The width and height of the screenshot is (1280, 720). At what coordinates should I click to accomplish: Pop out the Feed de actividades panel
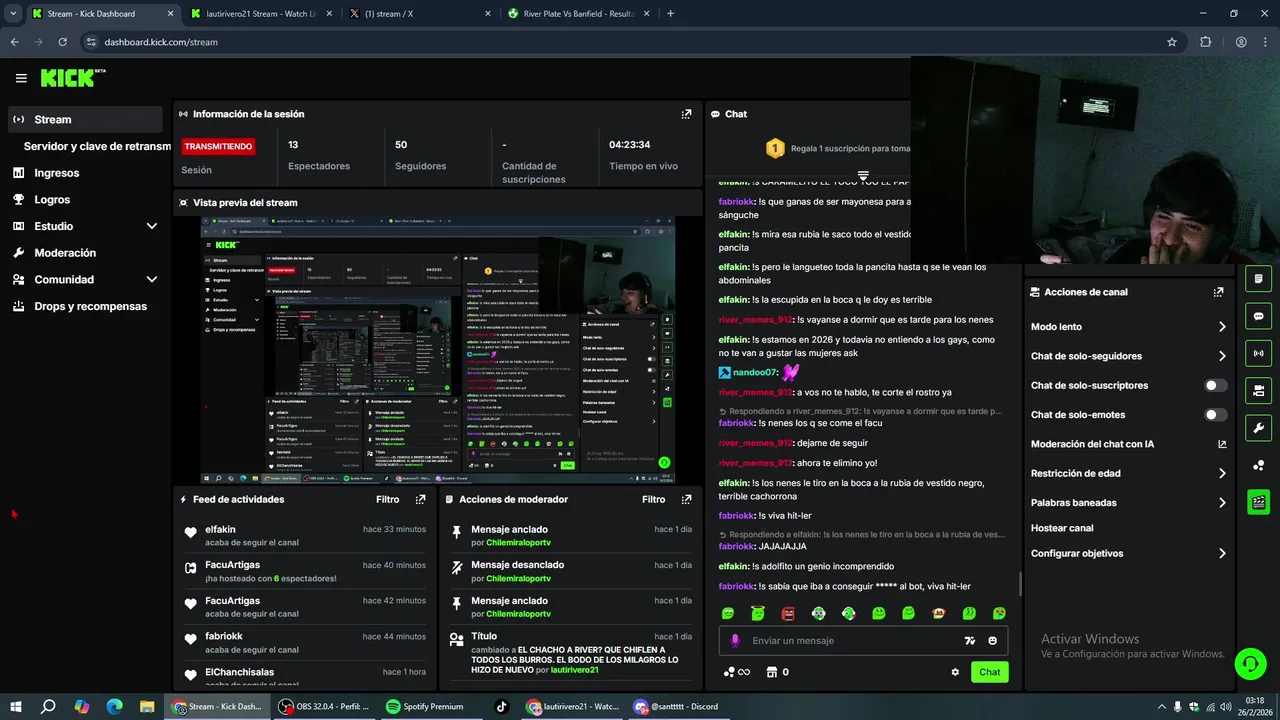[x=420, y=499]
